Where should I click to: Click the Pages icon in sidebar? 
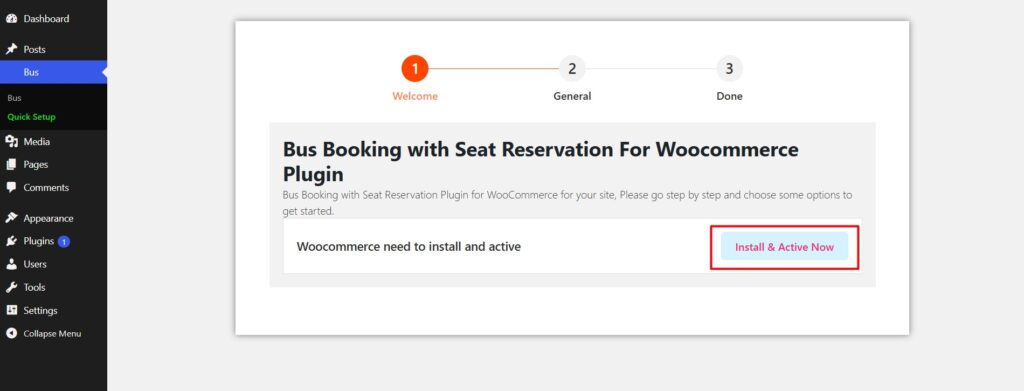(x=11, y=164)
